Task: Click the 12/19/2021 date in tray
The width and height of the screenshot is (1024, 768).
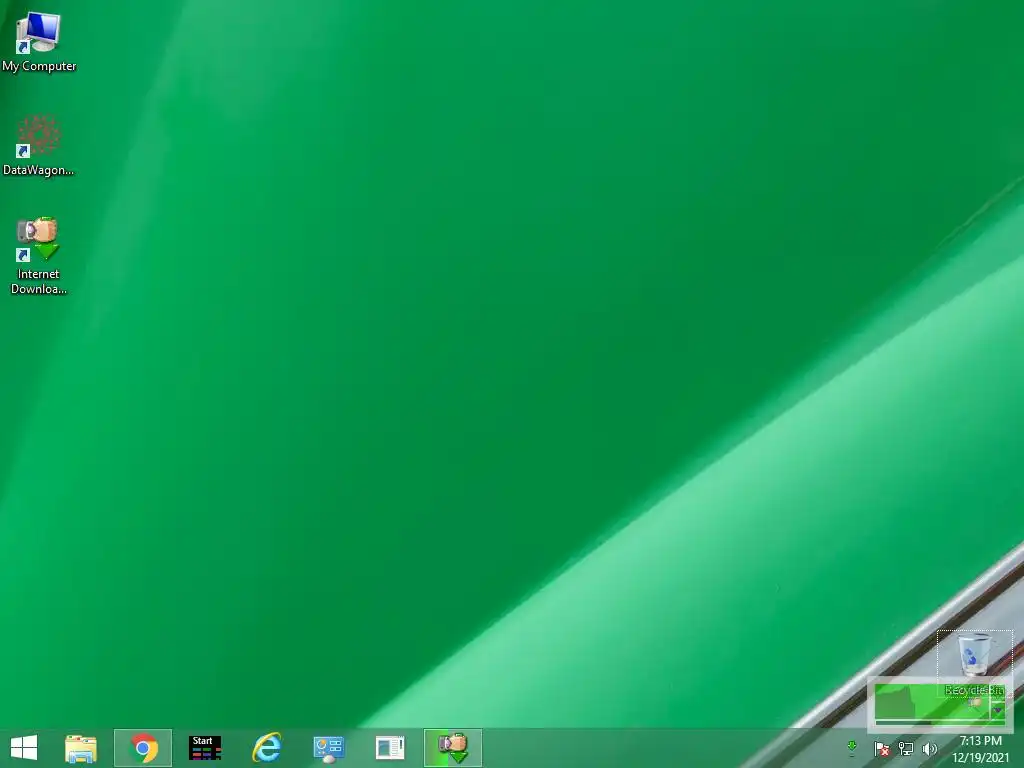Action: [x=980, y=758]
